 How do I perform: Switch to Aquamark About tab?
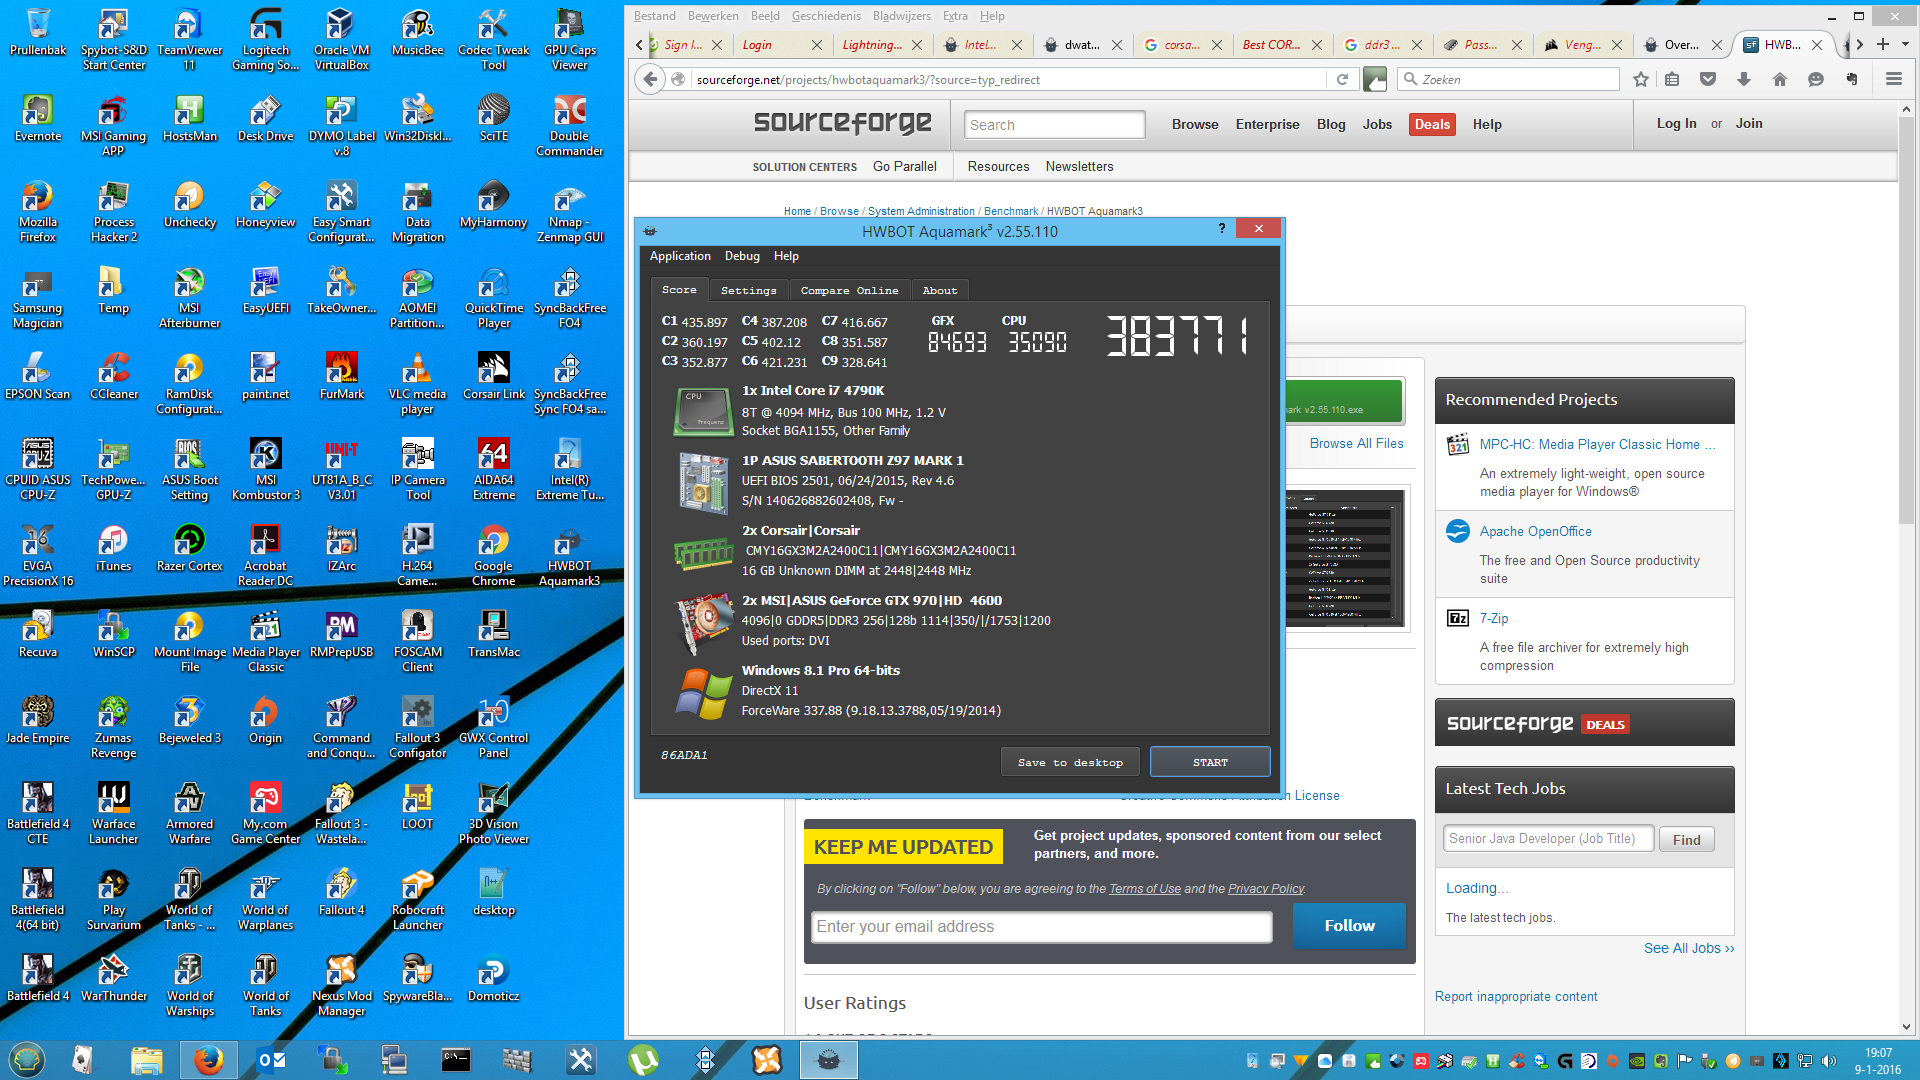point(939,290)
